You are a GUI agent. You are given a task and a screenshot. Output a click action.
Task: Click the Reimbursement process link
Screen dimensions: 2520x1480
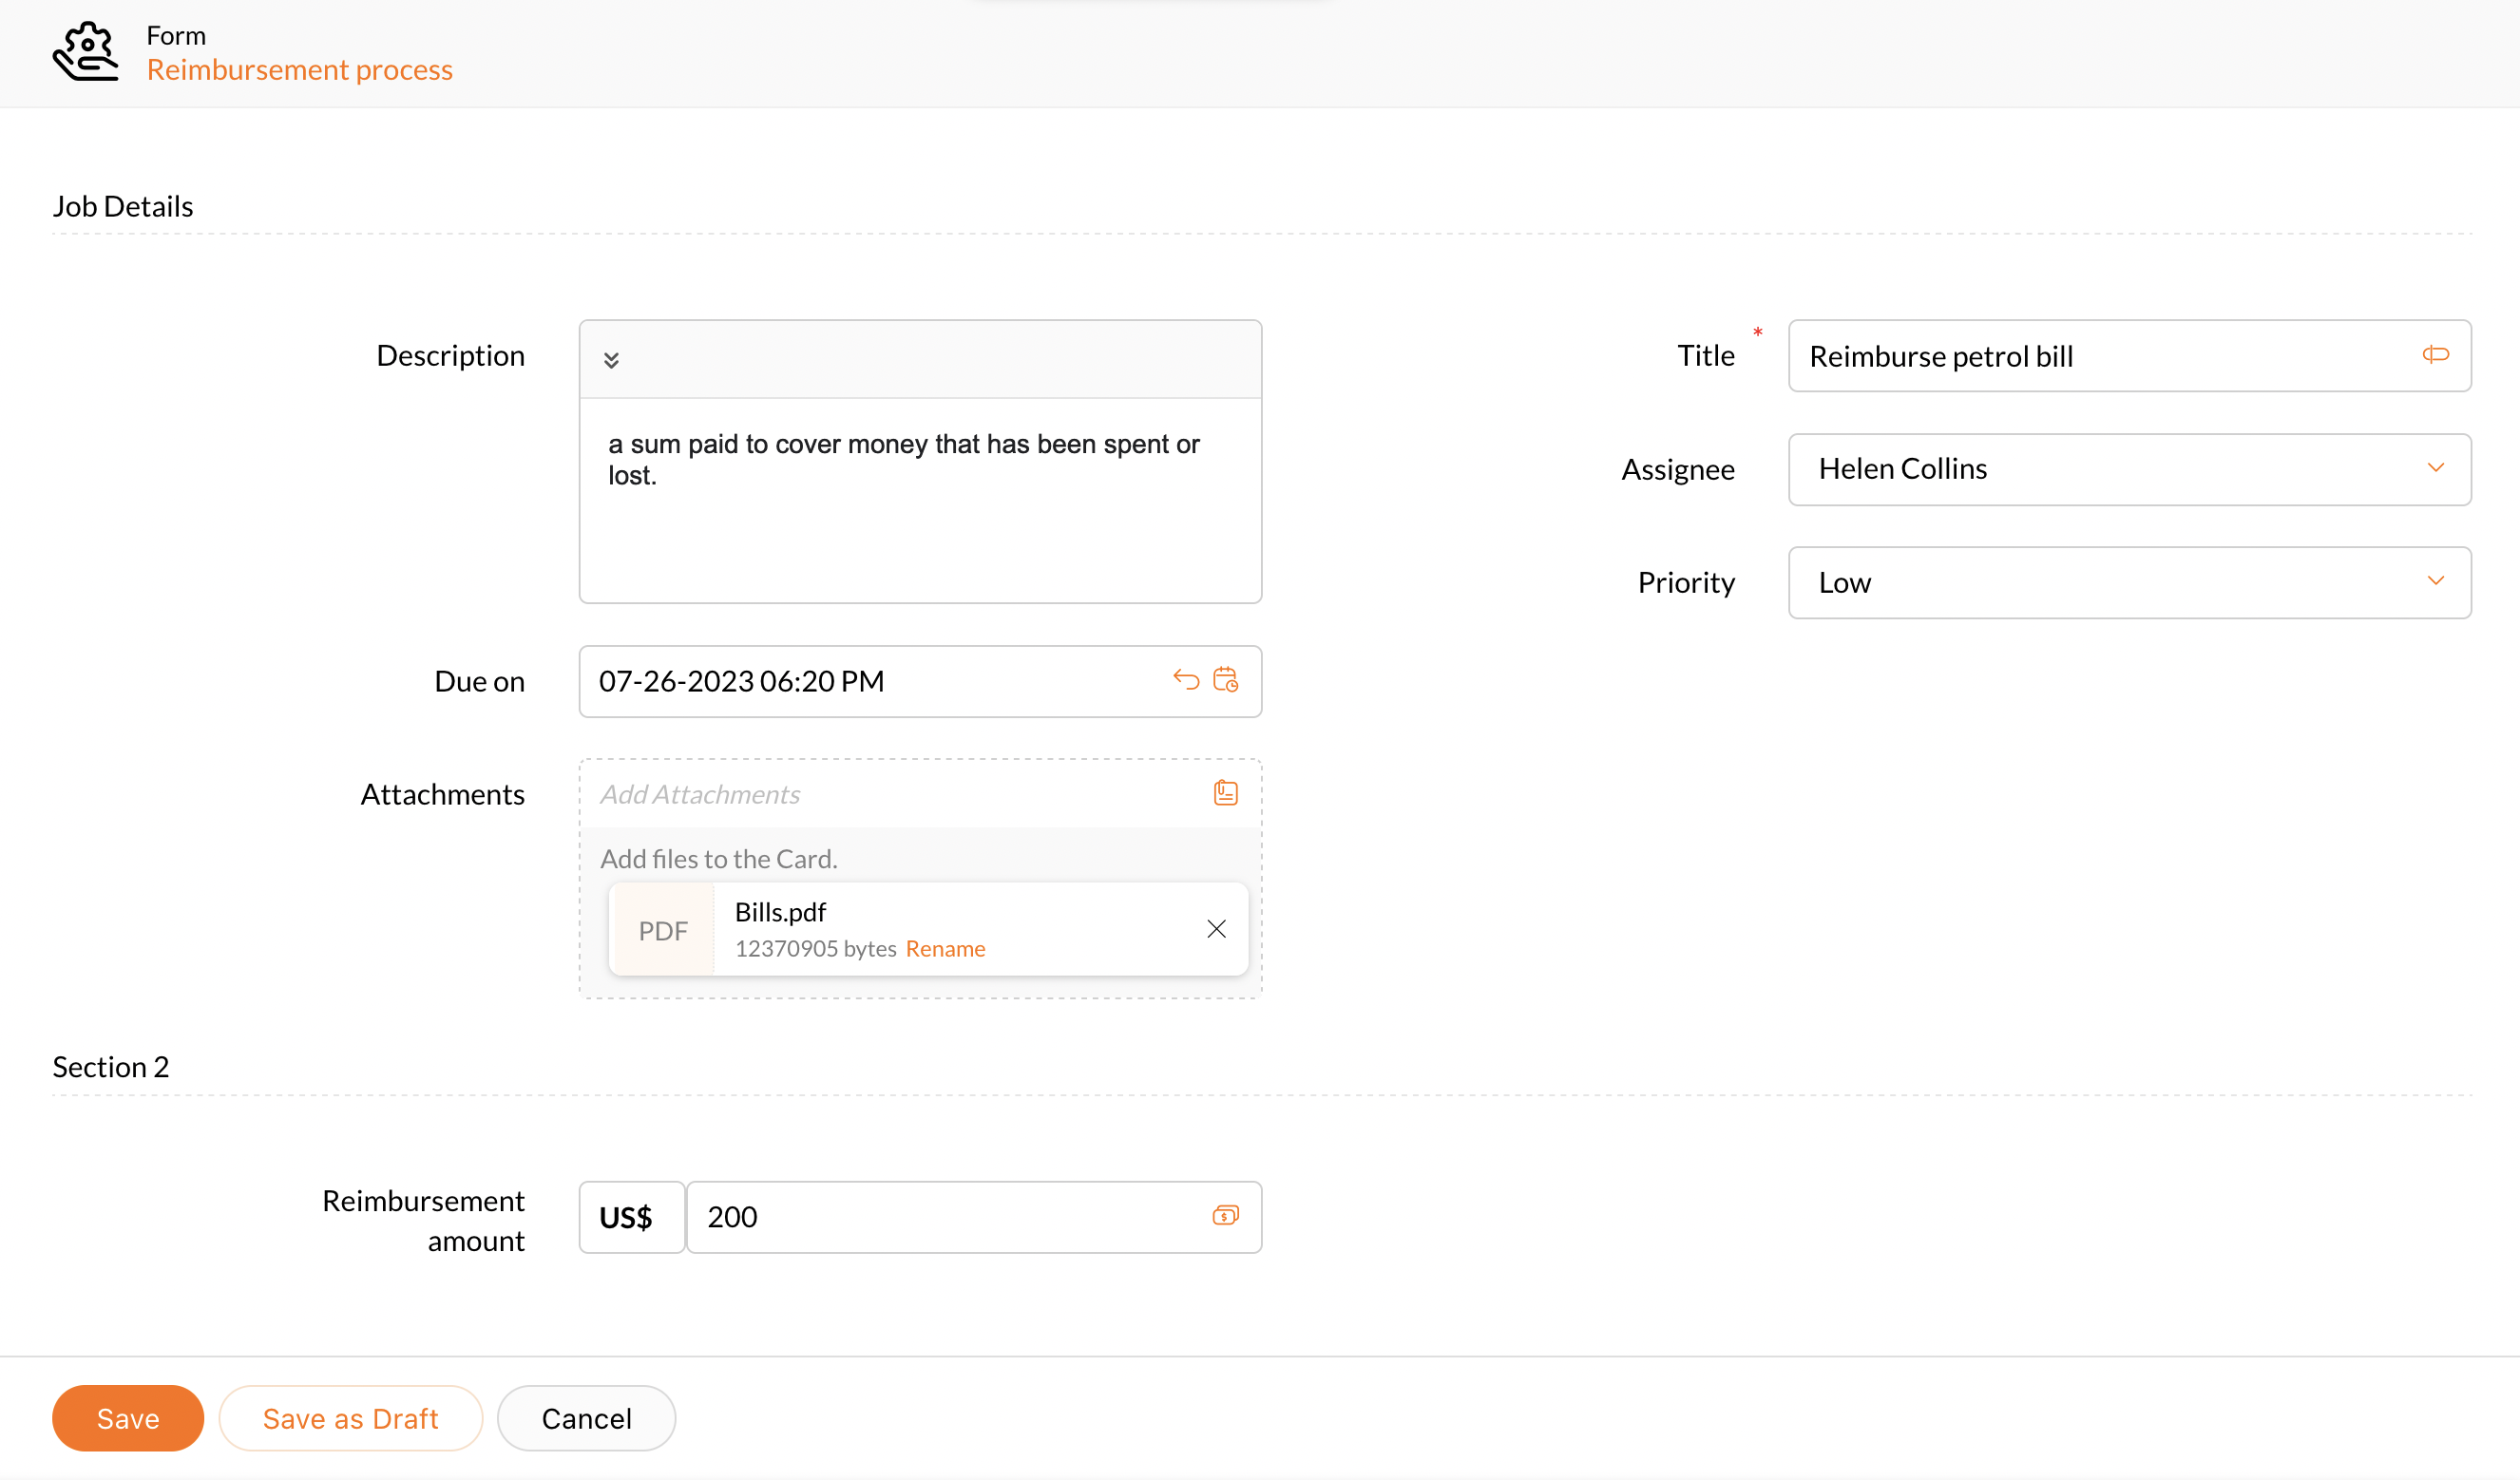pyautogui.click(x=299, y=70)
